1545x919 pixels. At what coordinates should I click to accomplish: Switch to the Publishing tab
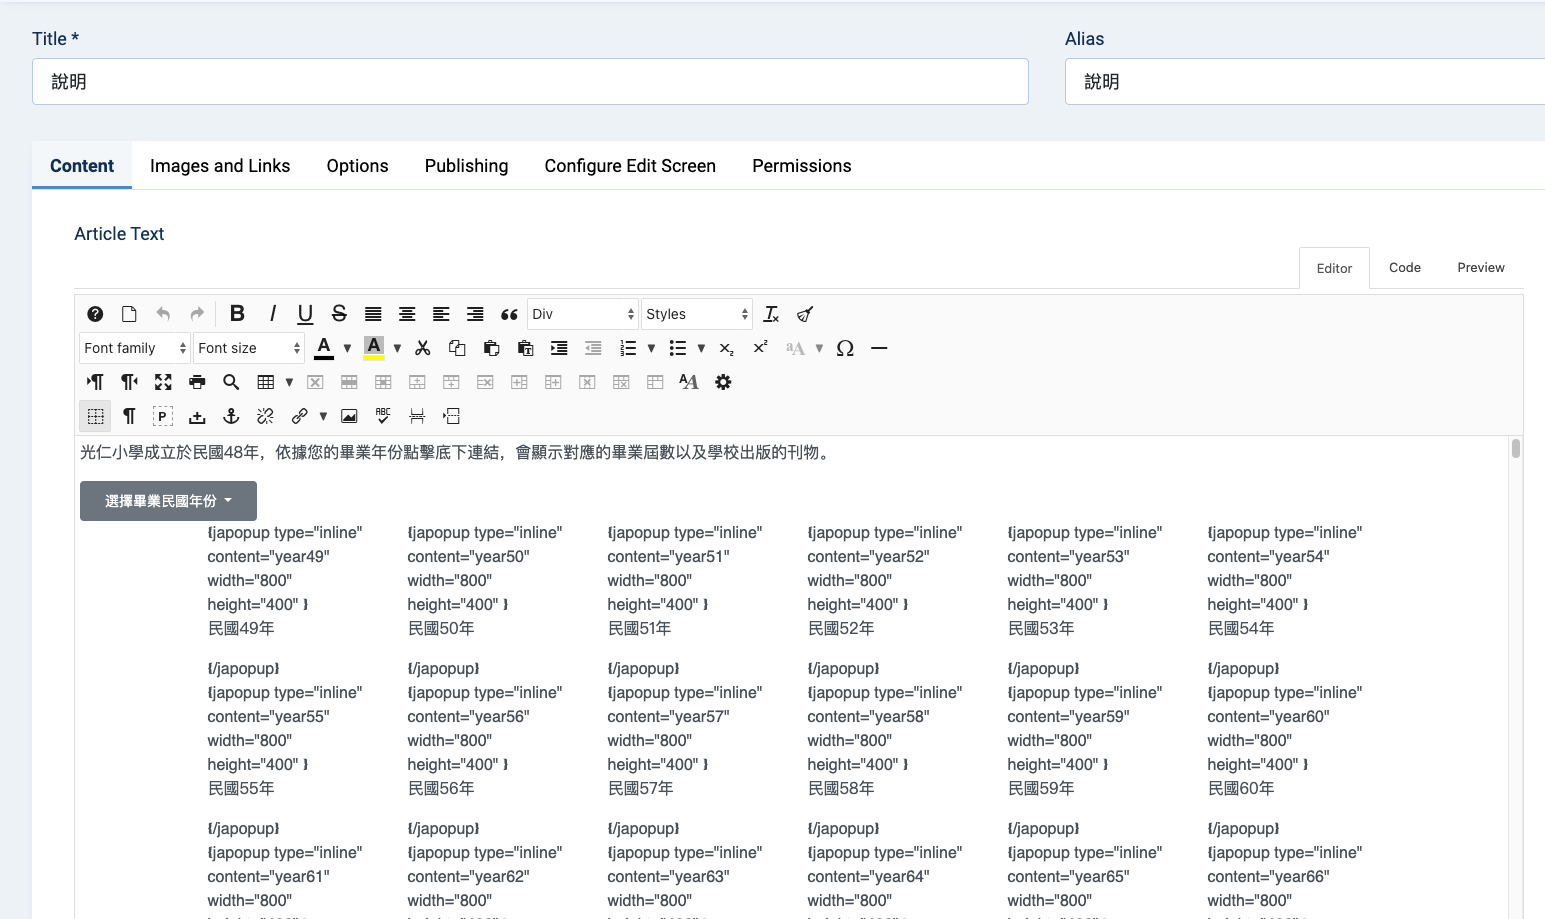click(x=466, y=166)
